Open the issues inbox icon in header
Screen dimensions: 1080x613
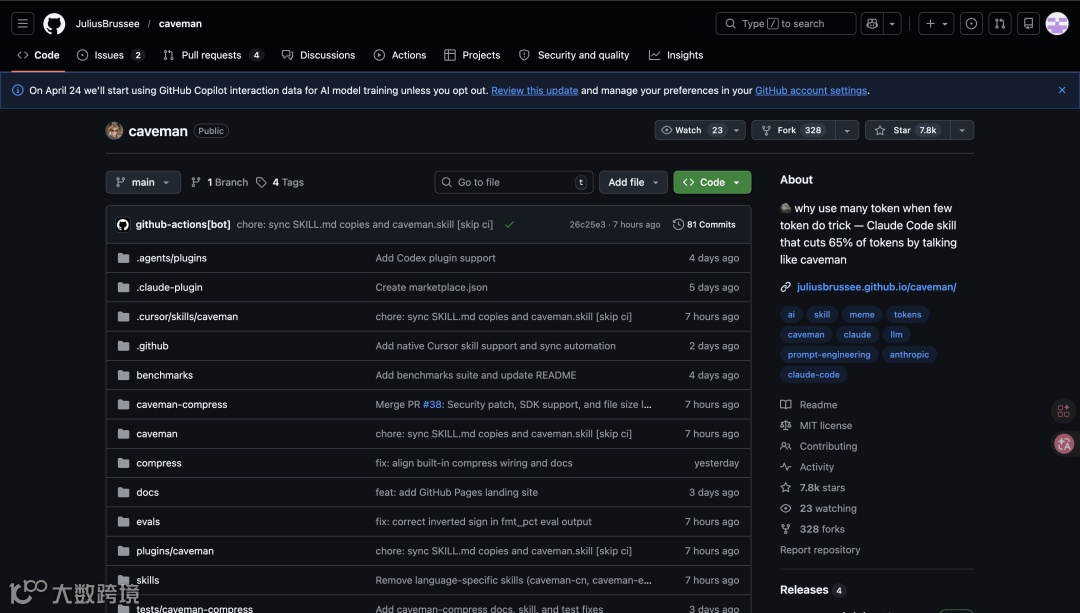[x=971, y=23]
